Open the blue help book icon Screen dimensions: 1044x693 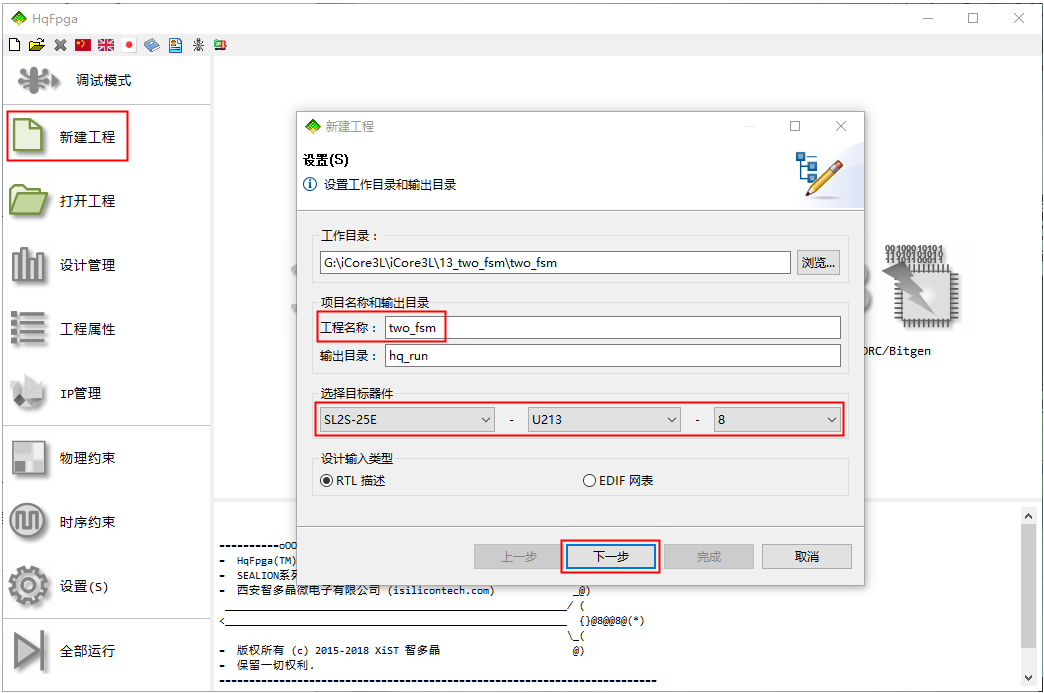(152, 45)
